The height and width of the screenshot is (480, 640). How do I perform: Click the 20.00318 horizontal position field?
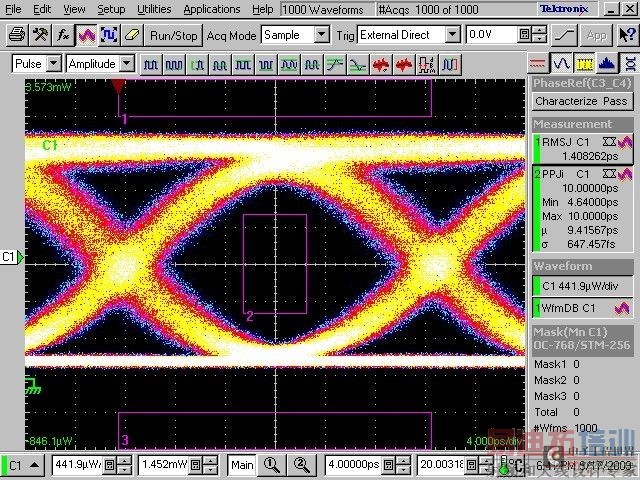tap(442, 464)
